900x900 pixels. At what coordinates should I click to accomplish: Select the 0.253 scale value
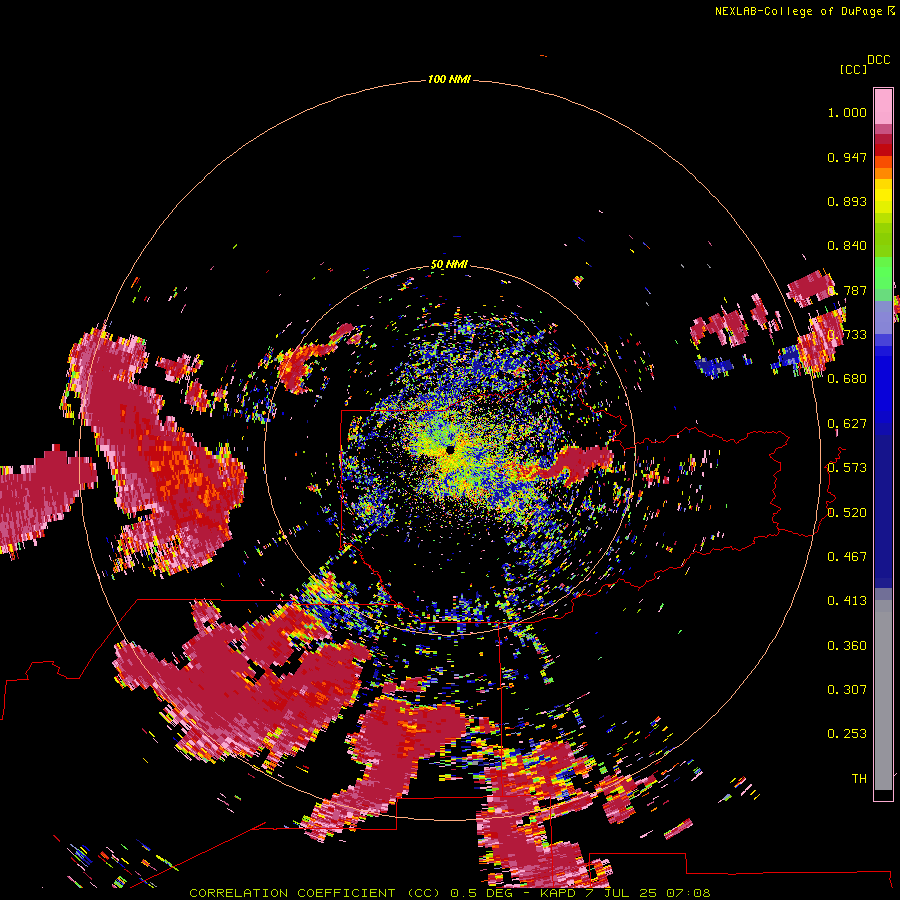pos(847,734)
